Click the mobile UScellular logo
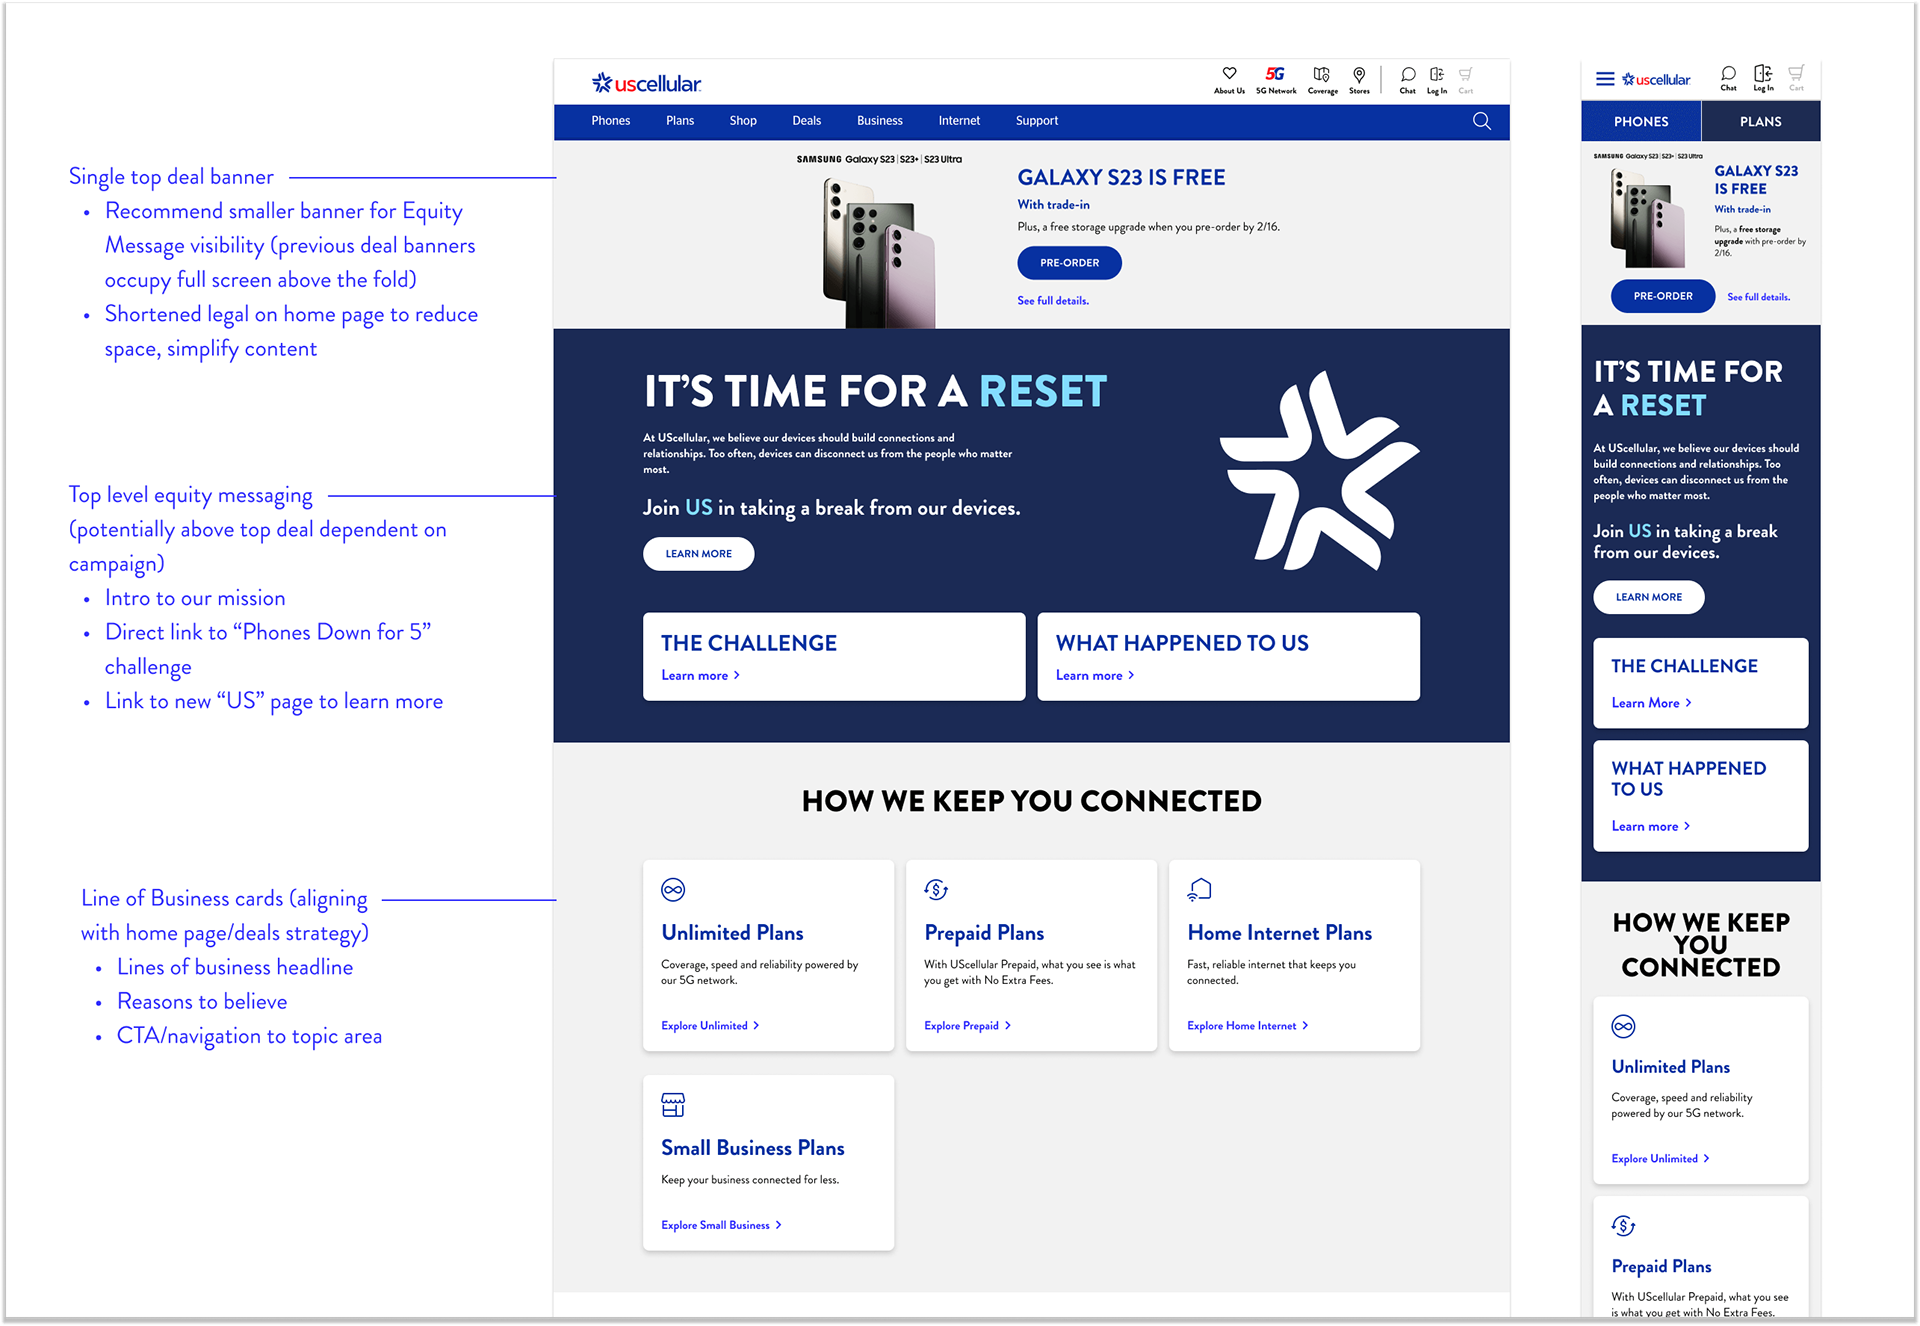This screenshot has height=1326, width=1920. click(1656, 79)
